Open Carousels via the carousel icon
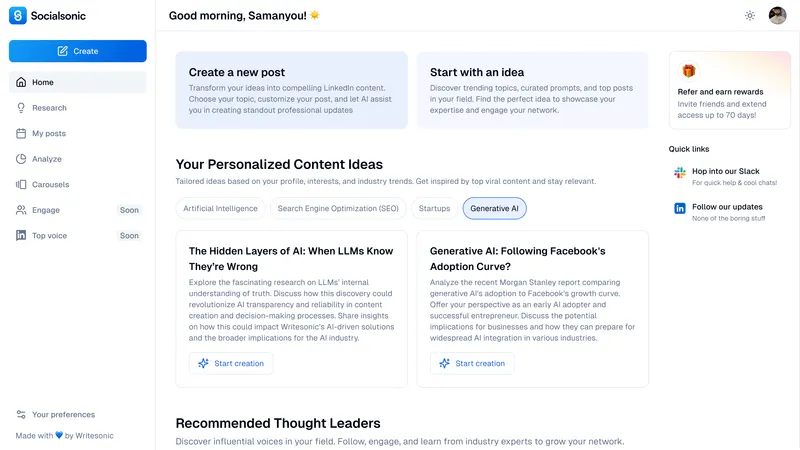The width and height of the screenshot is (800, 450). (21, 184)
